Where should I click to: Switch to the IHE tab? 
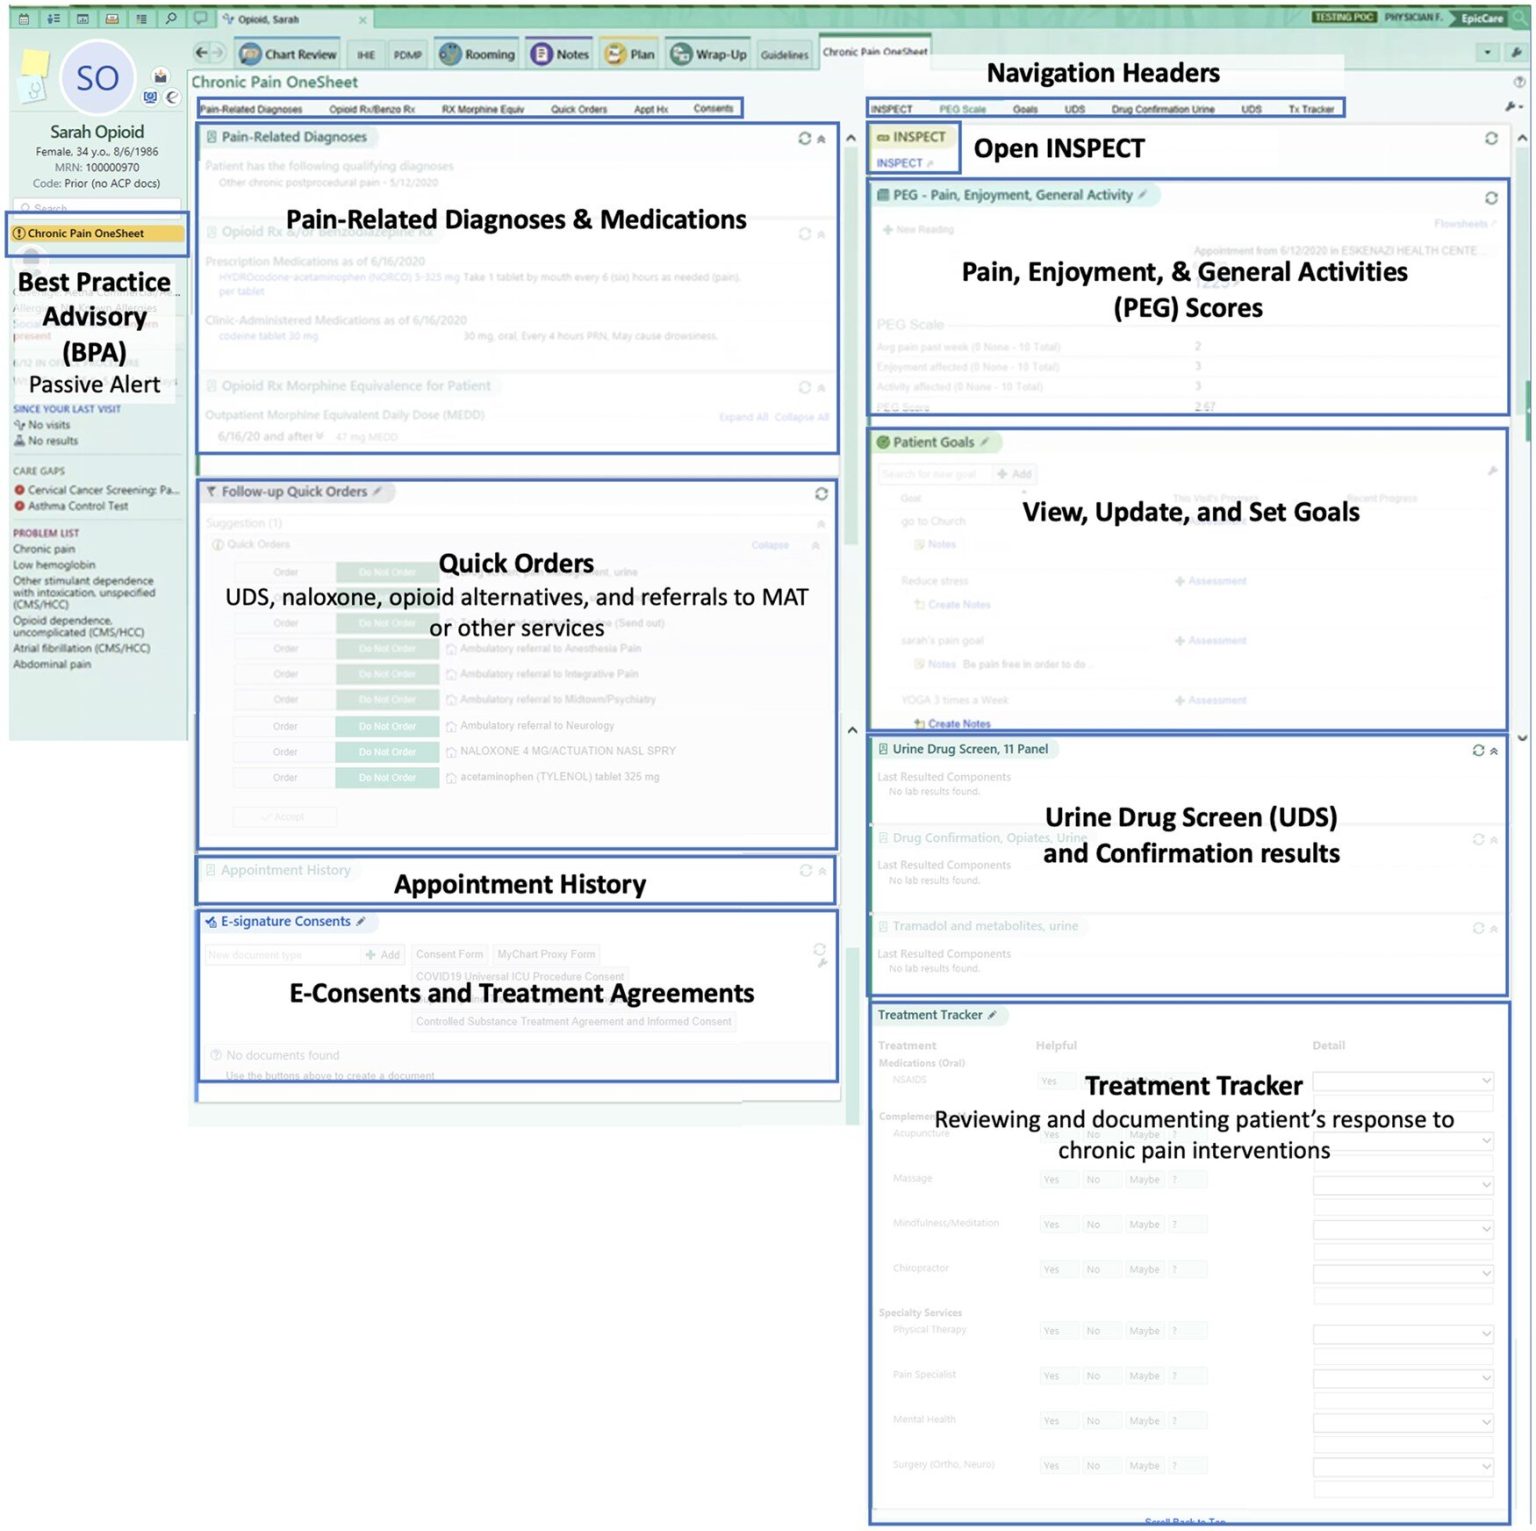[x=366, y=55]
